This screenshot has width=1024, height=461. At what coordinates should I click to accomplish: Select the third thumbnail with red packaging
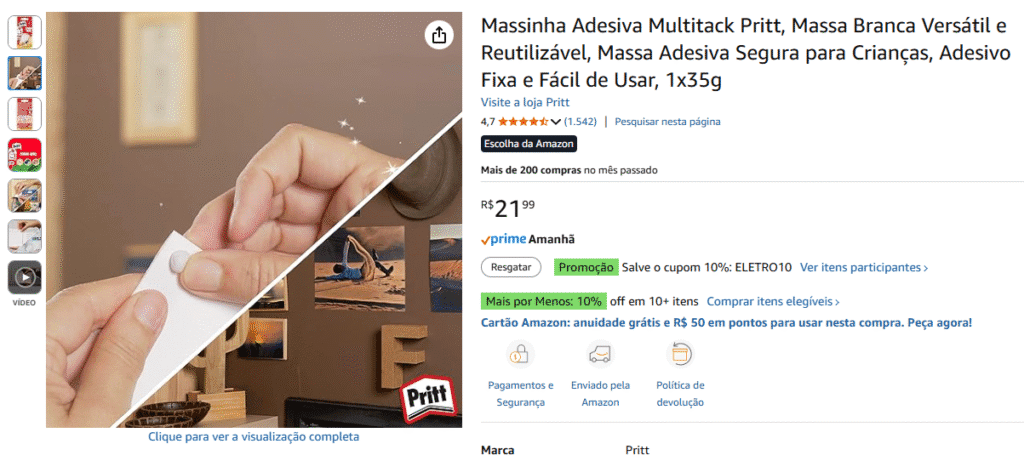(25, 114)
